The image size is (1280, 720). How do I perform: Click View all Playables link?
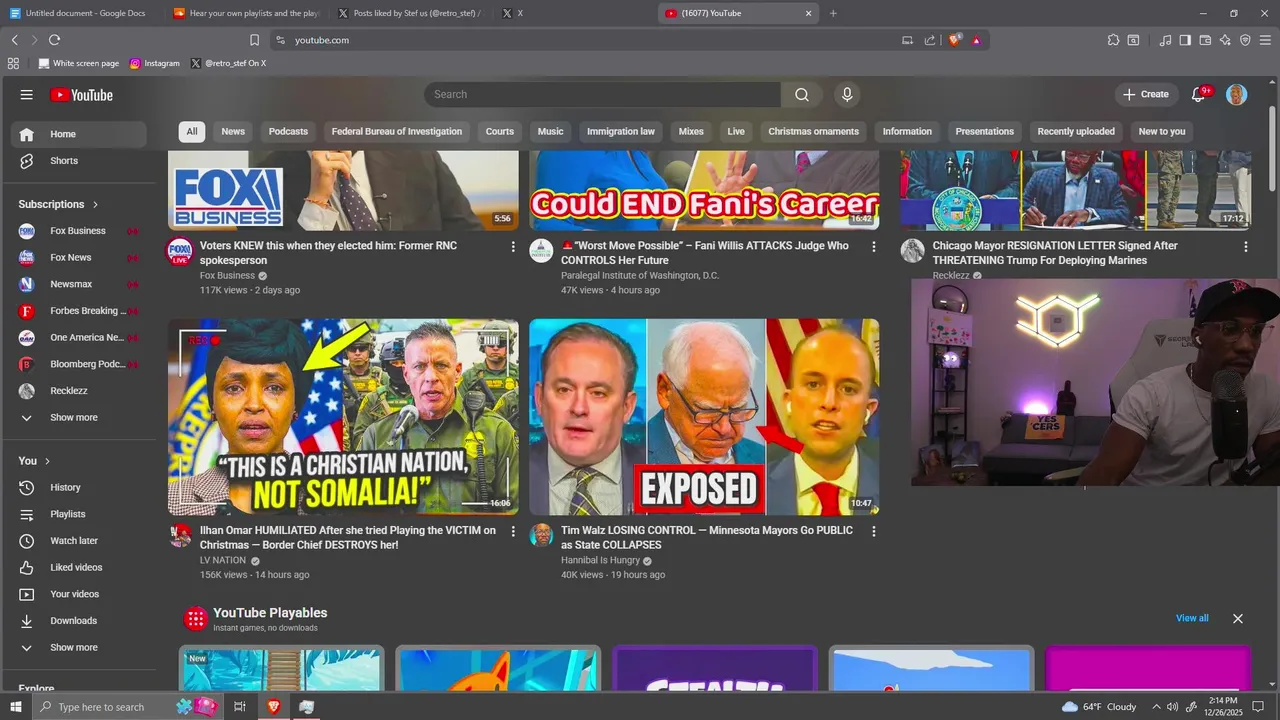(1192, 618)
